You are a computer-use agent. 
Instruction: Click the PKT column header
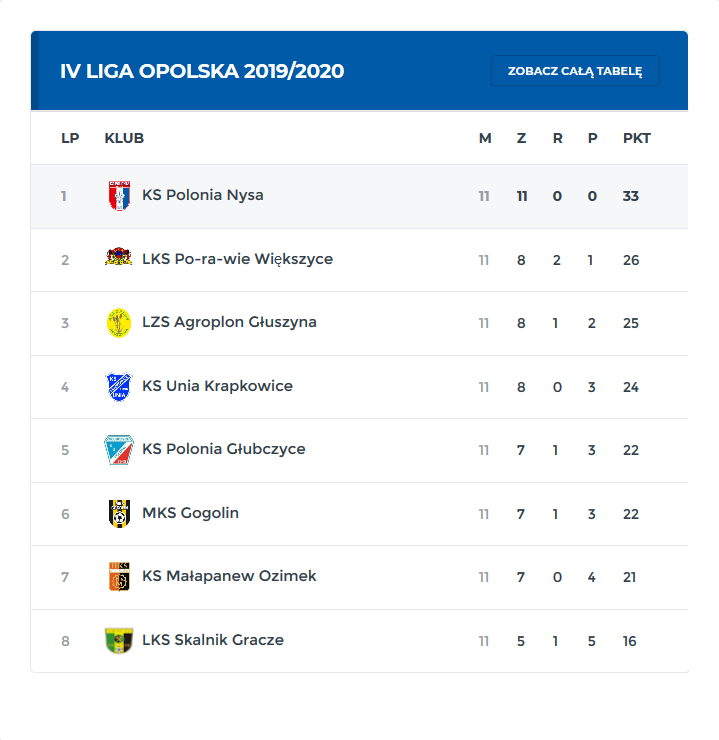pos(636,138)
